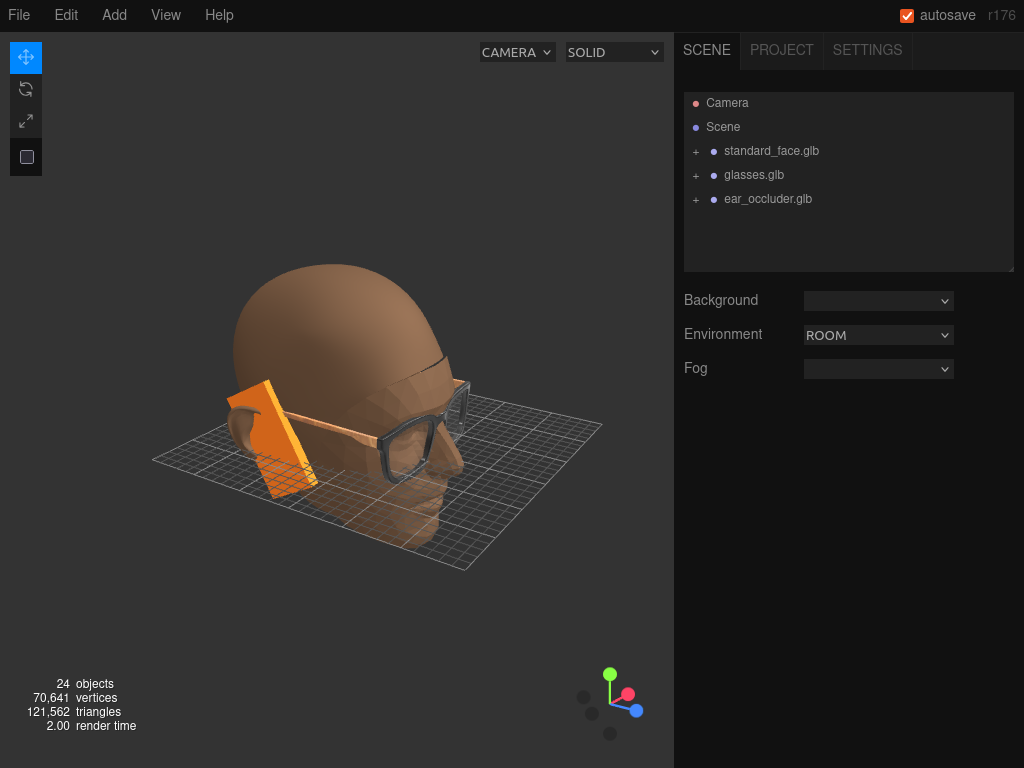Expand standard_face.glb node
Image resolution: width=1024 pixels, height=768 pixels.
[696, 152]
